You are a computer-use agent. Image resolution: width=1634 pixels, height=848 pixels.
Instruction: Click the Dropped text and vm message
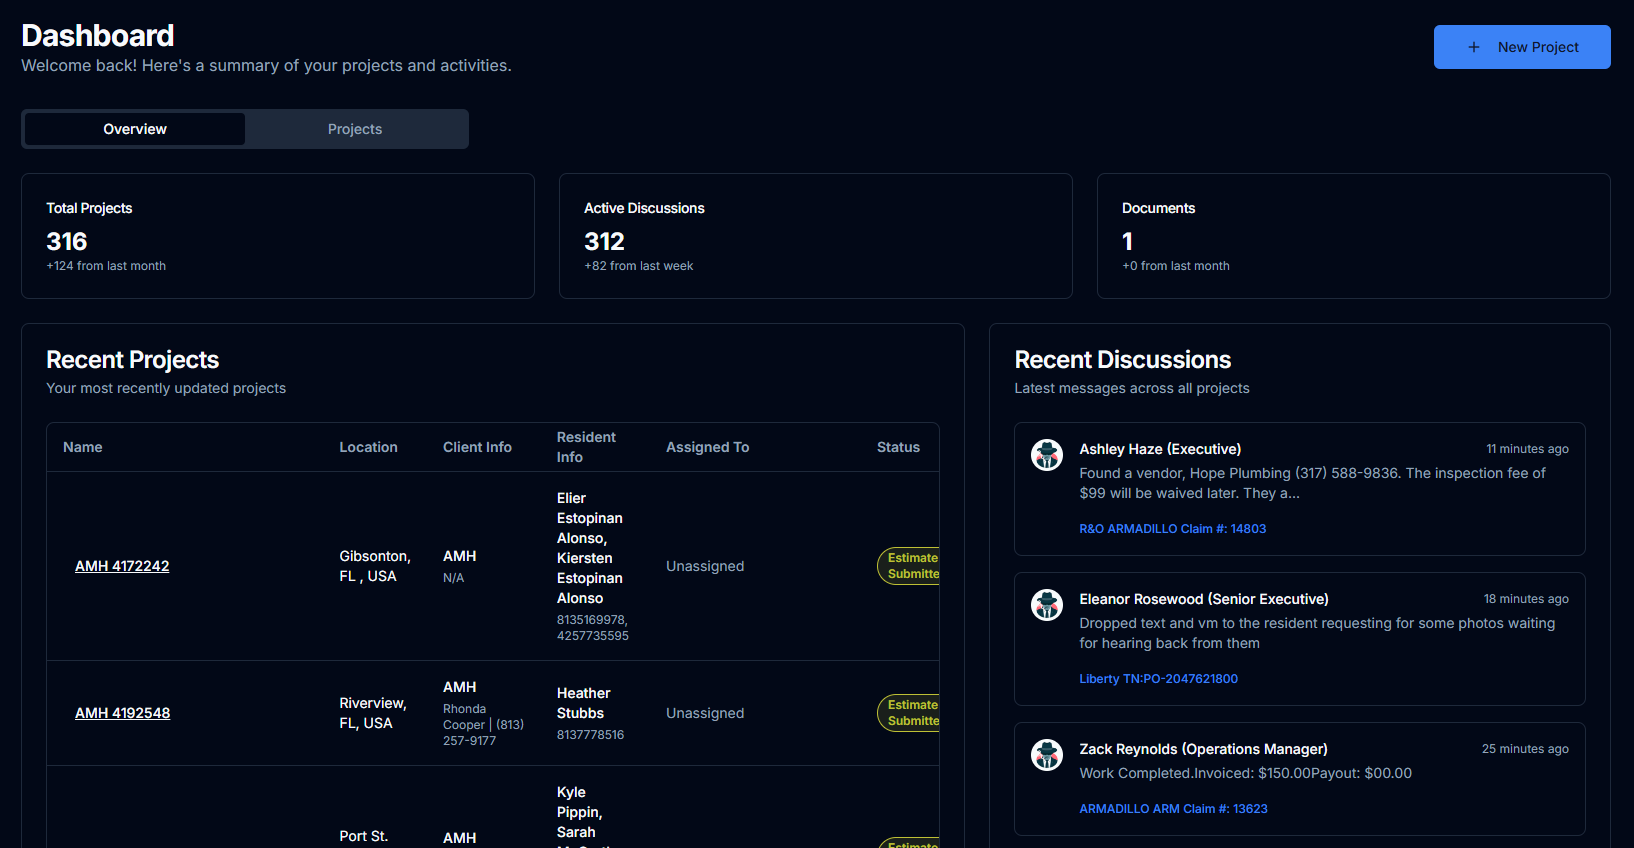1317,633
